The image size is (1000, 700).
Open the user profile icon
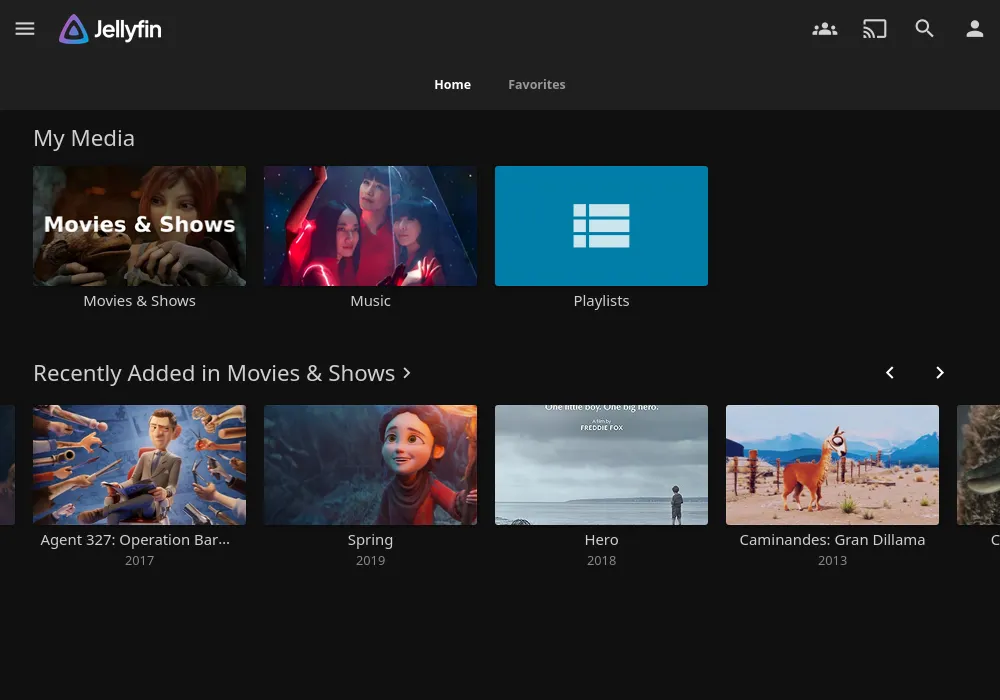tap(975, 29)
